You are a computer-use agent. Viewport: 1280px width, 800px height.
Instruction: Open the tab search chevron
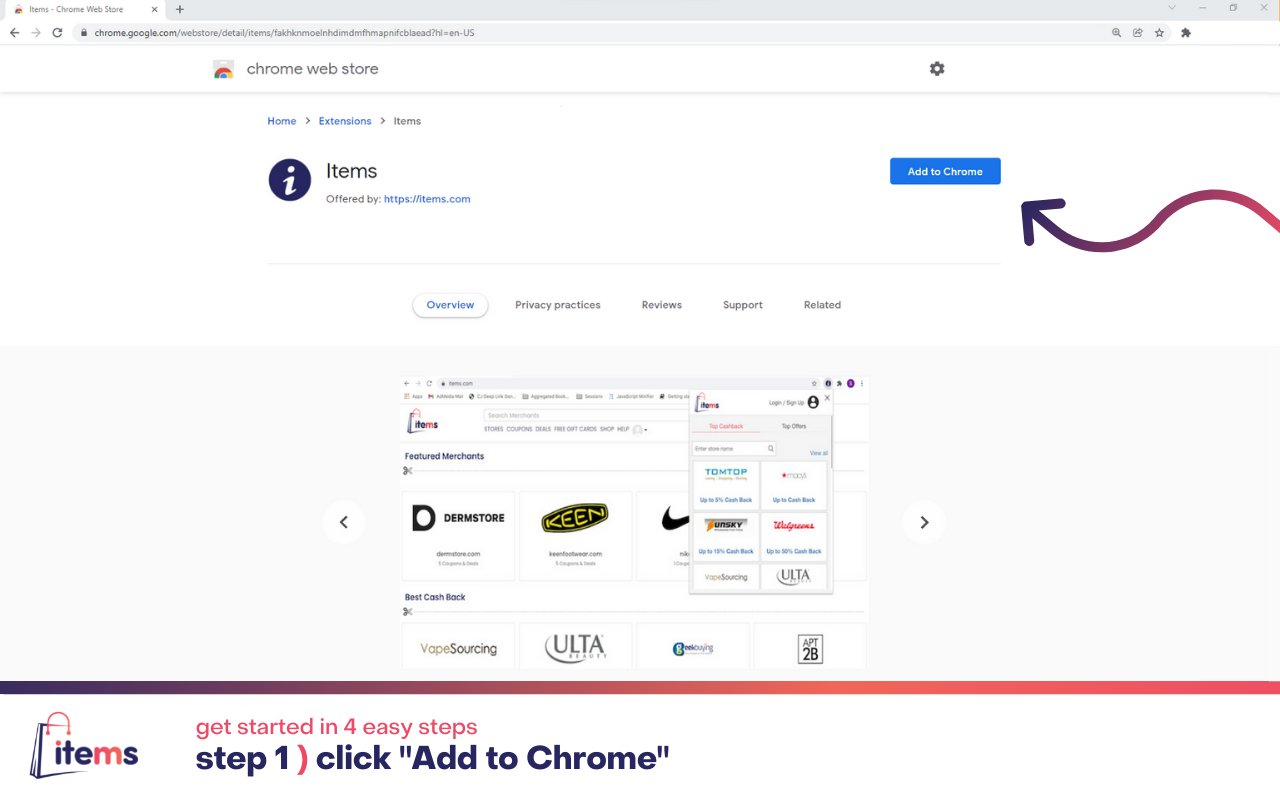1172,8
